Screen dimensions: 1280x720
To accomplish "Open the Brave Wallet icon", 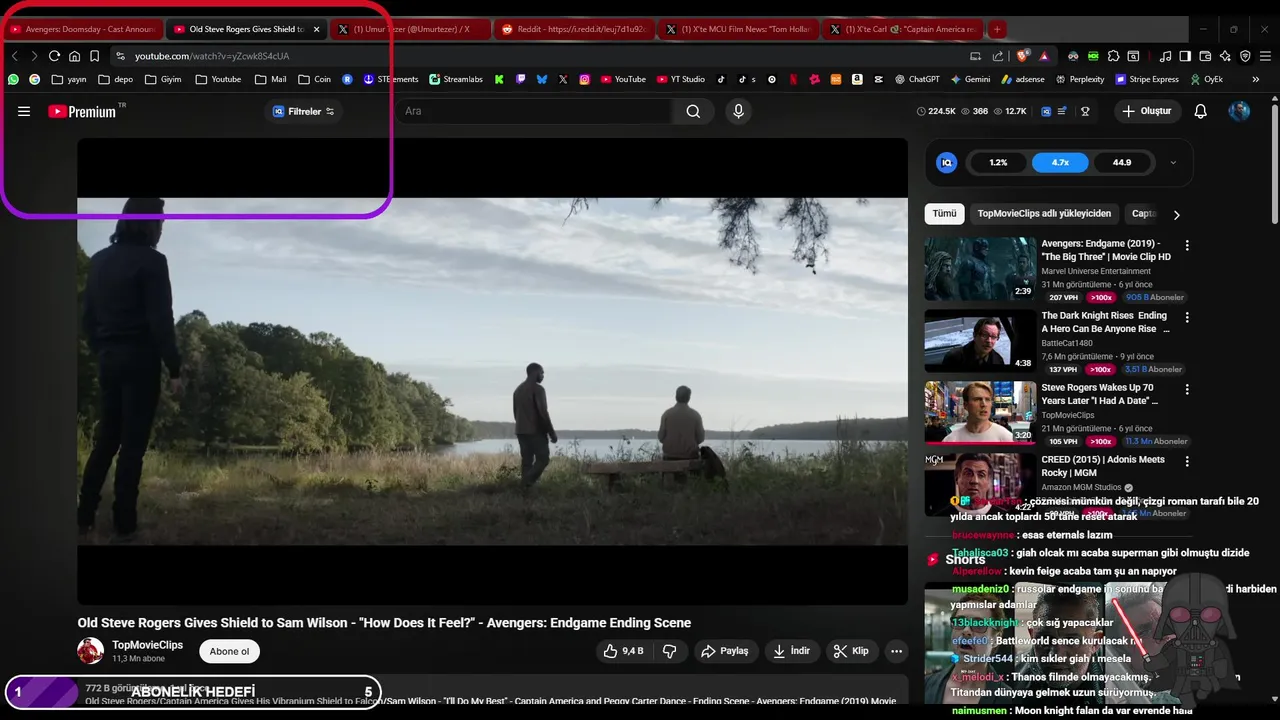I will click(1205, 56).
